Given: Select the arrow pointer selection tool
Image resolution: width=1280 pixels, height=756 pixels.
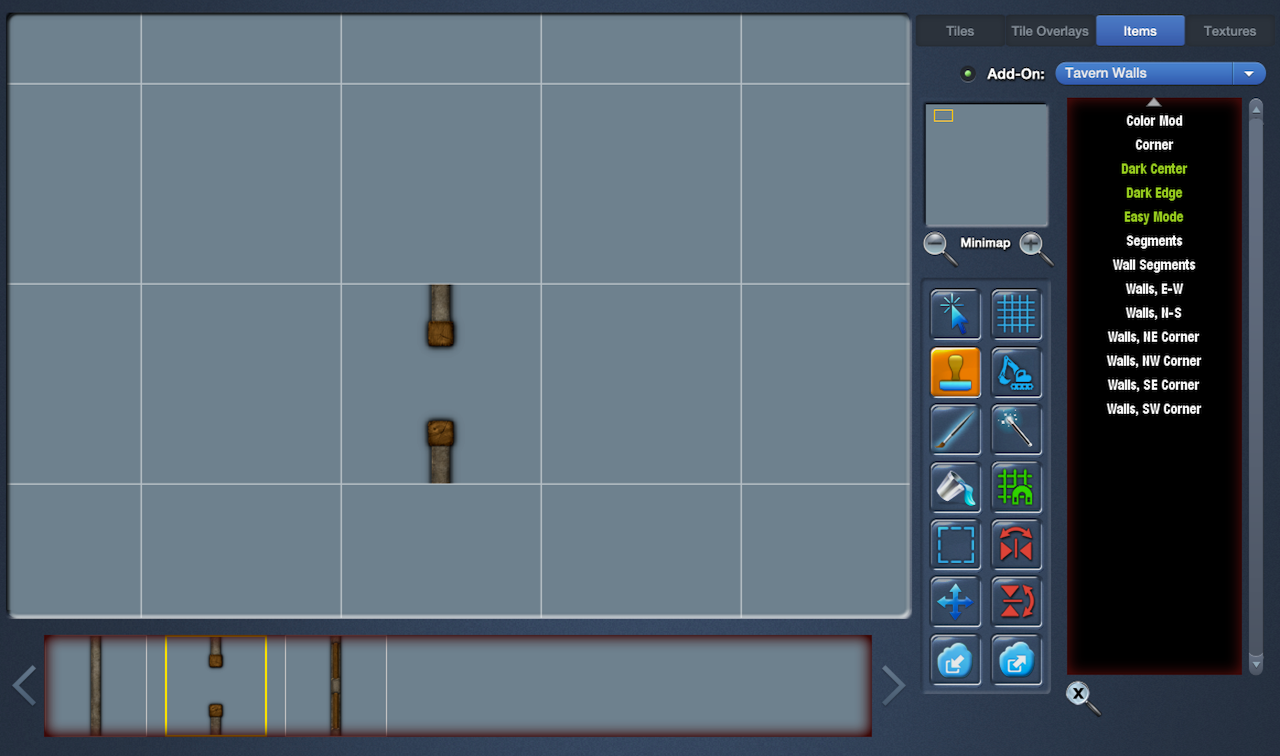Looking at the screenshot, I should [955, 315].
